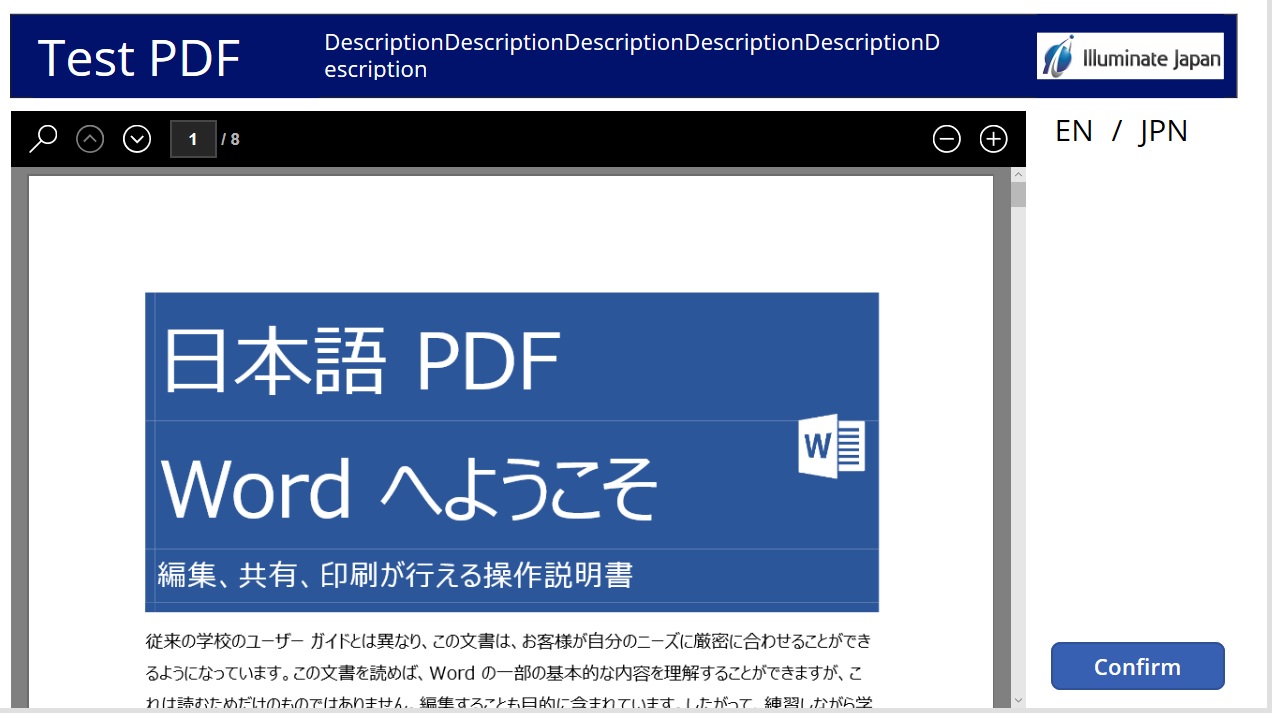Viewport: 1272px width, 713px height.
Task: Switch language to JPN
Action: [1163, 131]
